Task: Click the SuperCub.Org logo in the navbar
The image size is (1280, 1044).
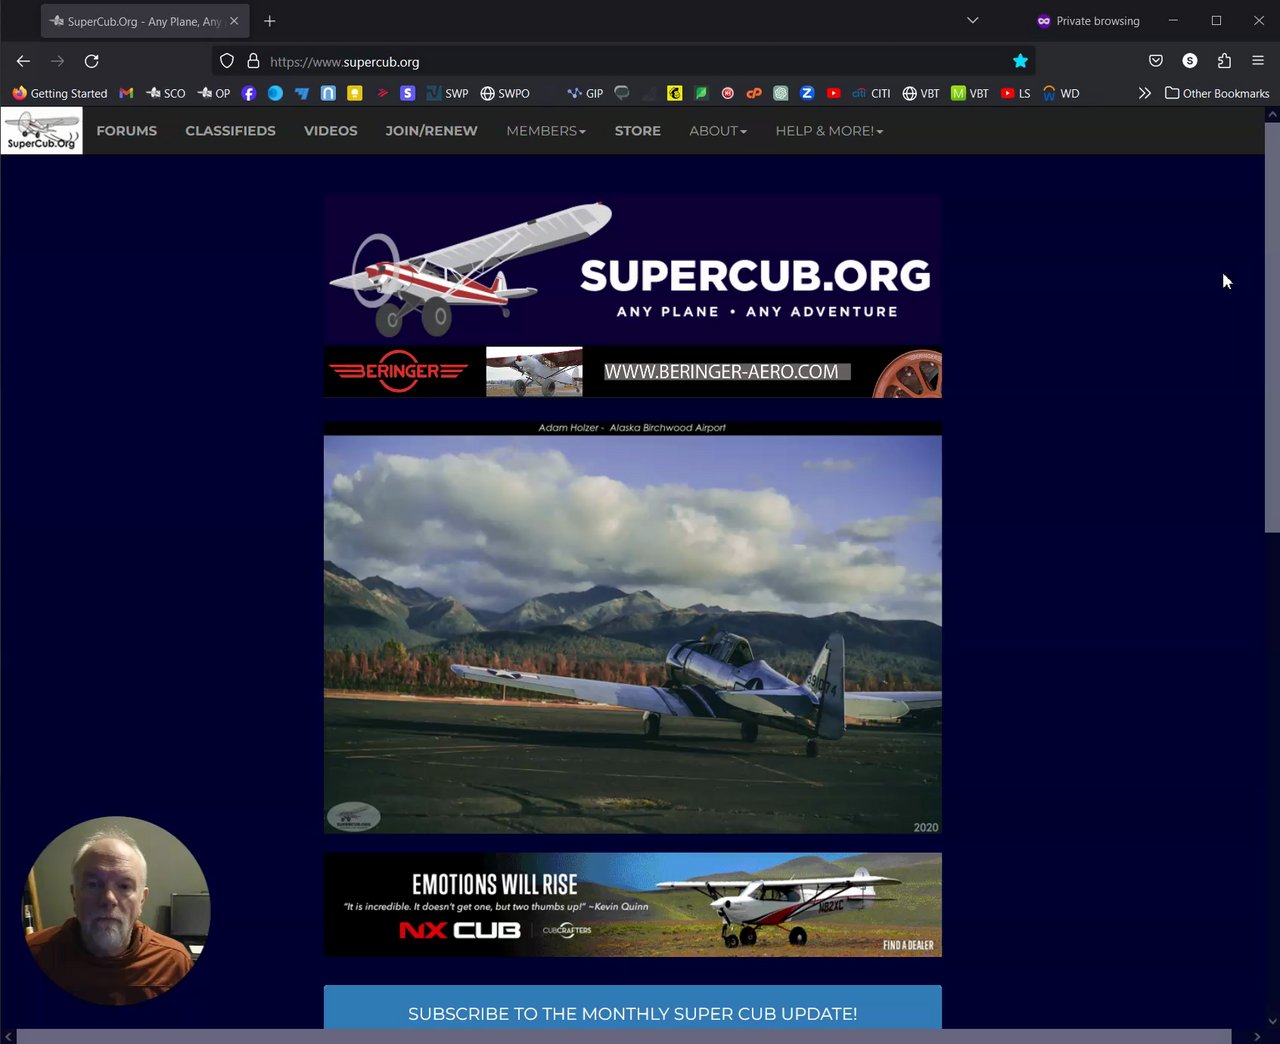Action: [42, 131]
